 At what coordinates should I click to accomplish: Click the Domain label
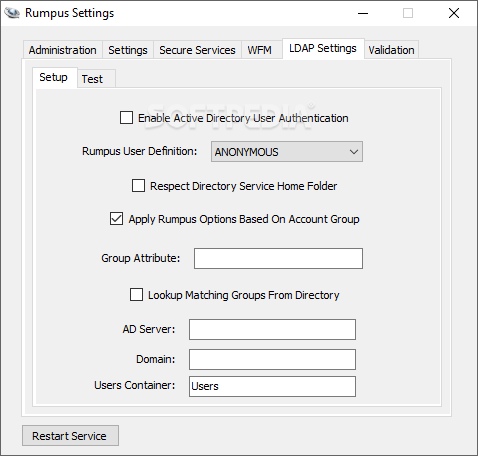156,359
